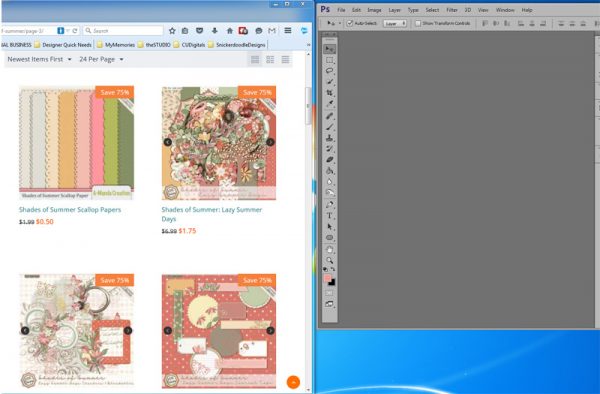The height and width of the screenshot is (394, 600).
Task: Show next image on Lazy Summer Days thumbnail
Action: coord(270,142)
